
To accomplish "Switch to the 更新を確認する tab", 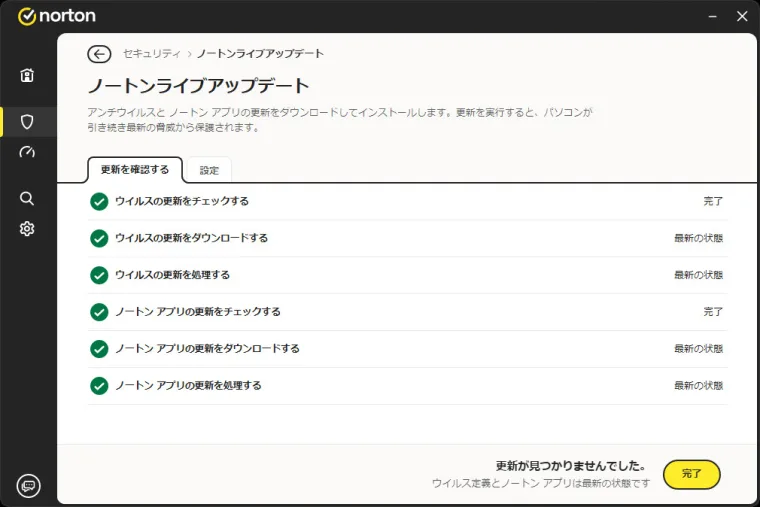I will (x=135, y=170).
